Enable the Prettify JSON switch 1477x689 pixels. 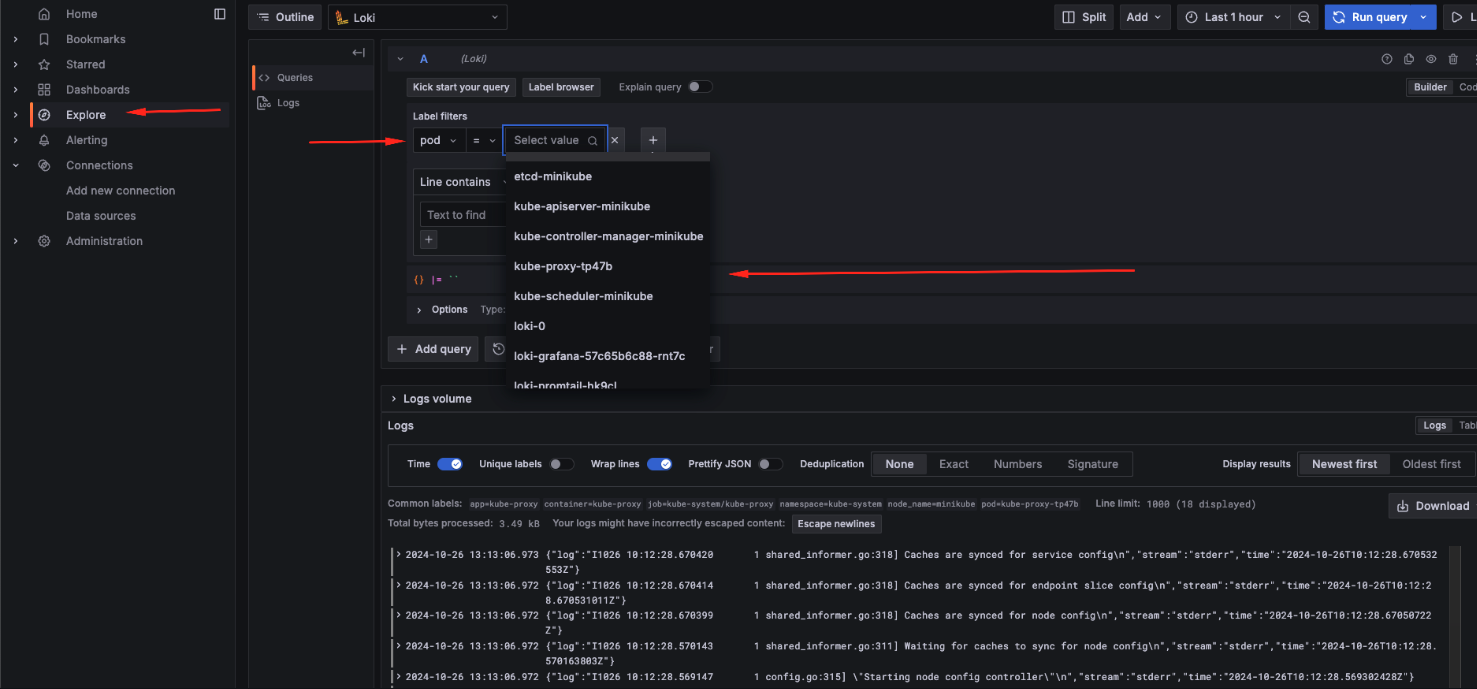(770, 464)
